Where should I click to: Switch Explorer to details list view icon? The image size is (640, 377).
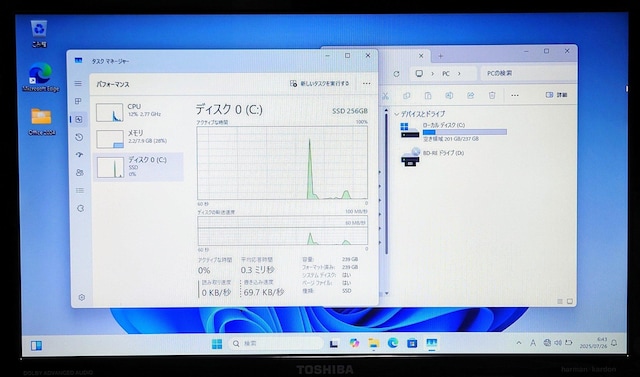560,302
